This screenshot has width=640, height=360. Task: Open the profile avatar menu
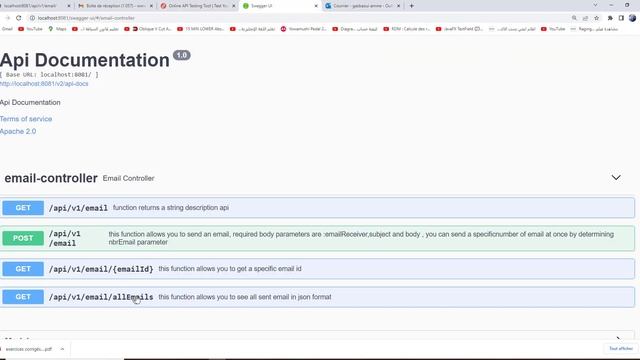[632, 18]
